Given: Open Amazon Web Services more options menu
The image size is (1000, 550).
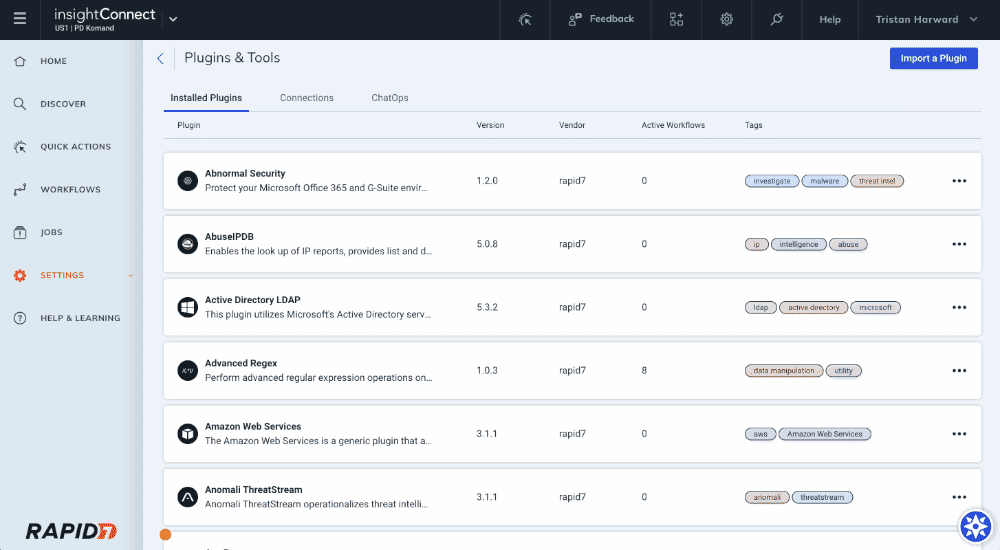Looking at the screenshot, I should pyautogui.click(x=959, y=433).
